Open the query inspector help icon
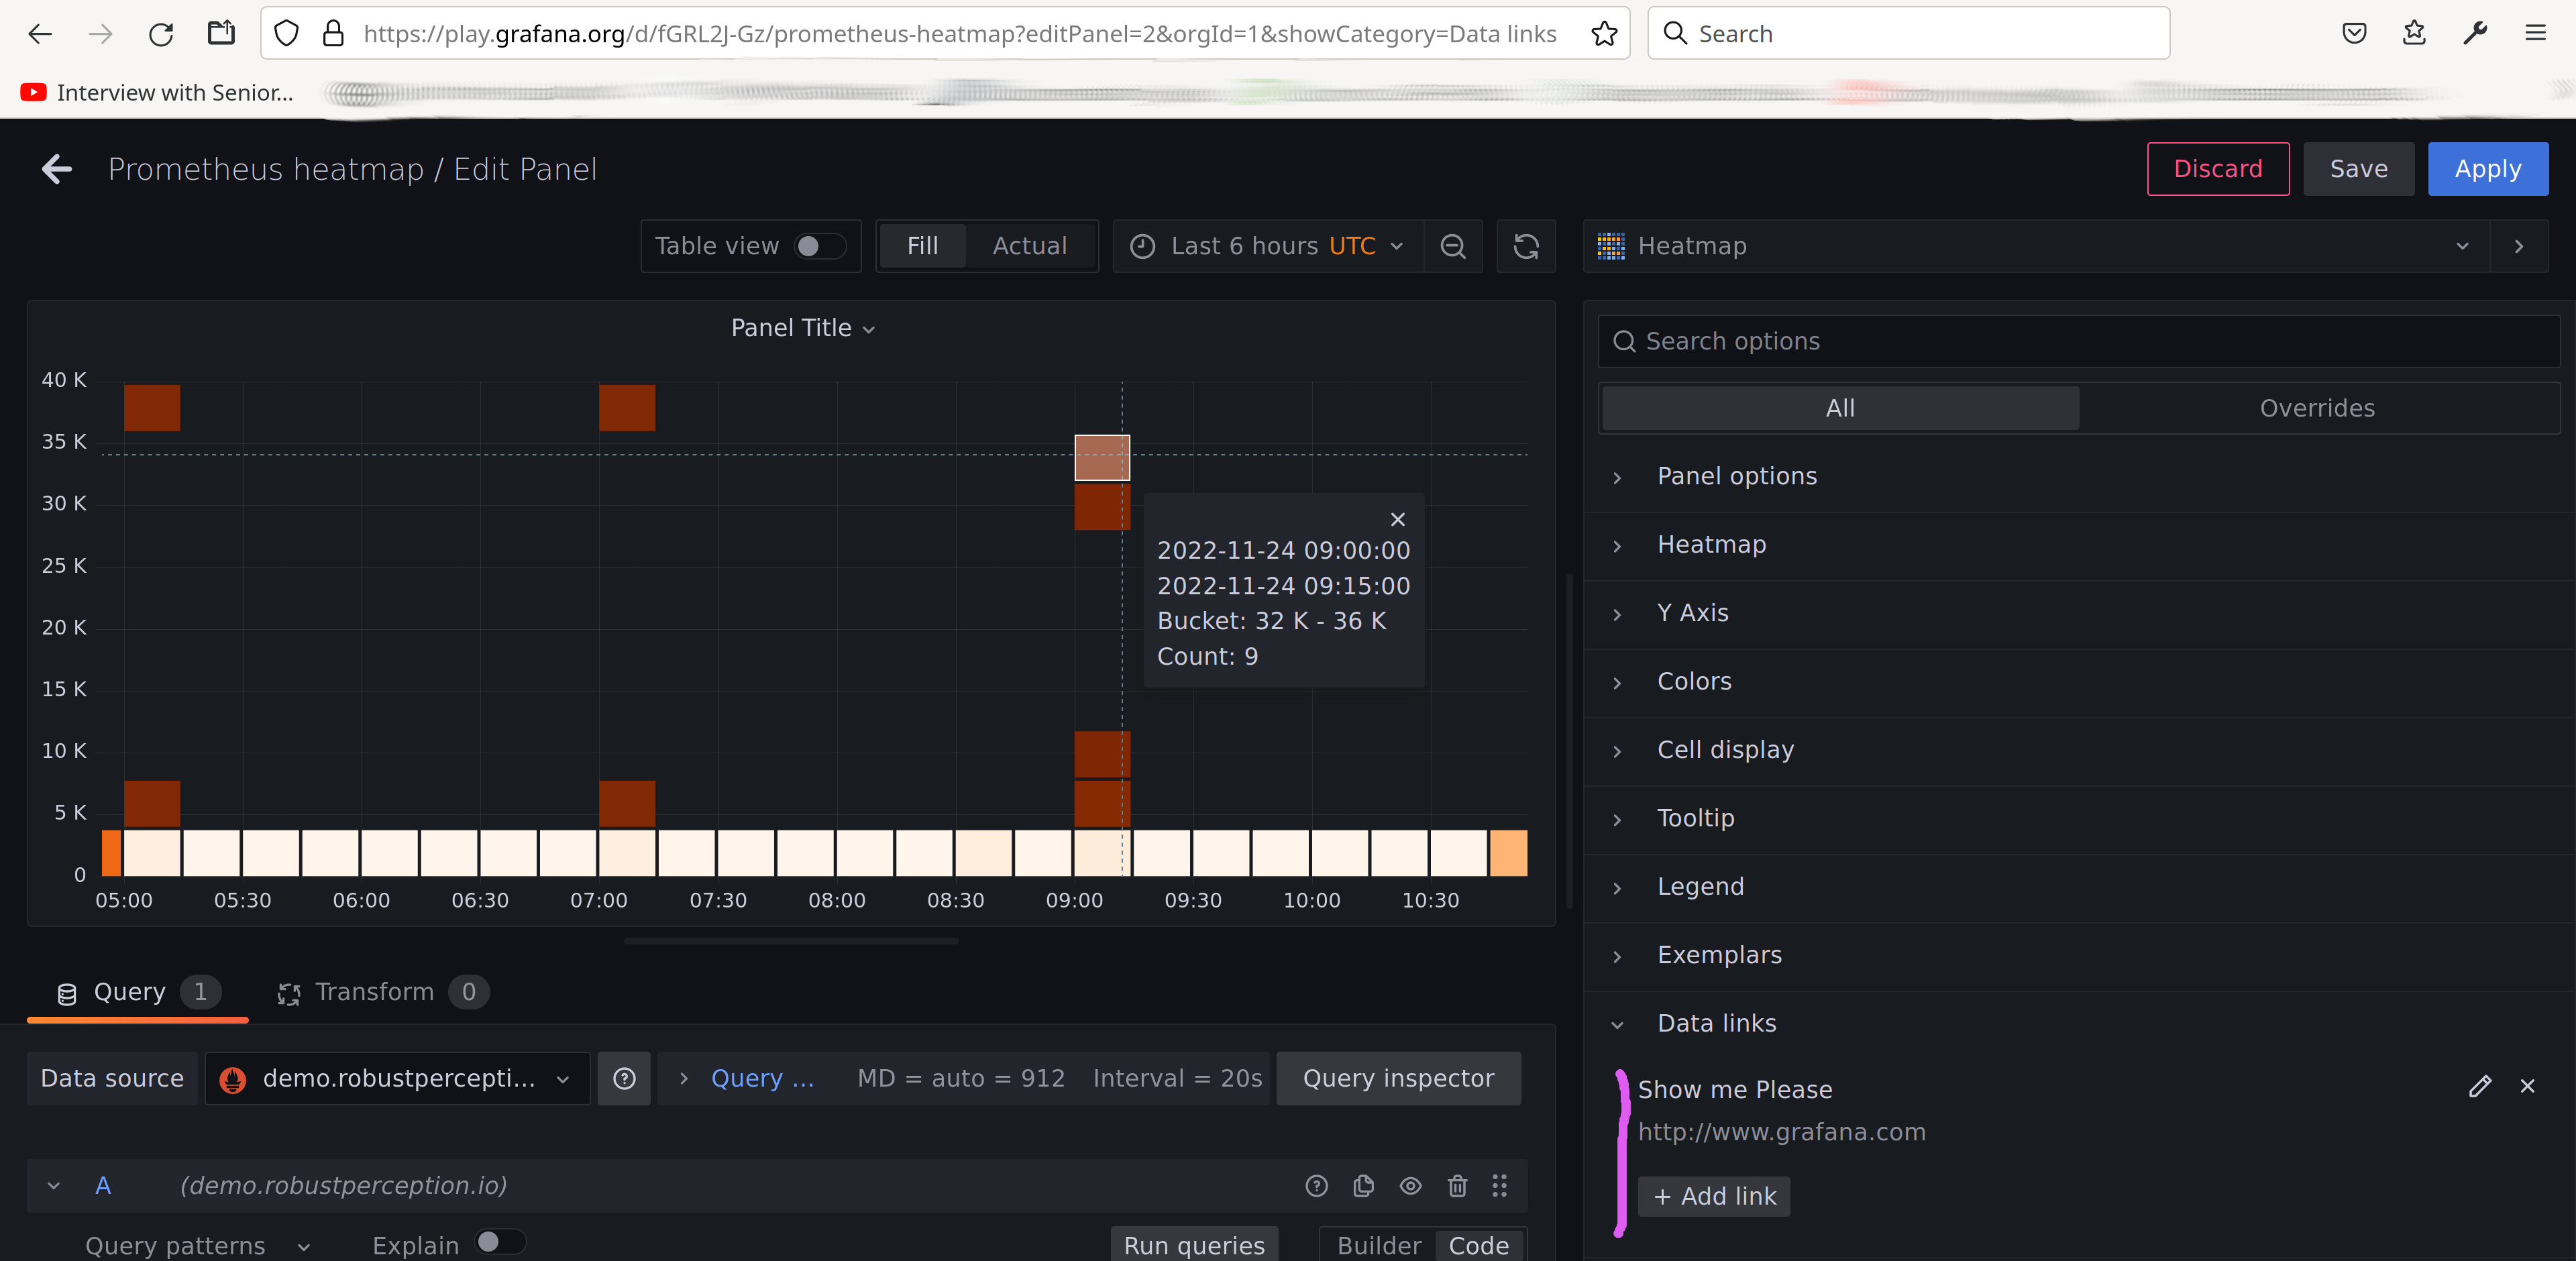2576x1261 pixels. 1316,1186
